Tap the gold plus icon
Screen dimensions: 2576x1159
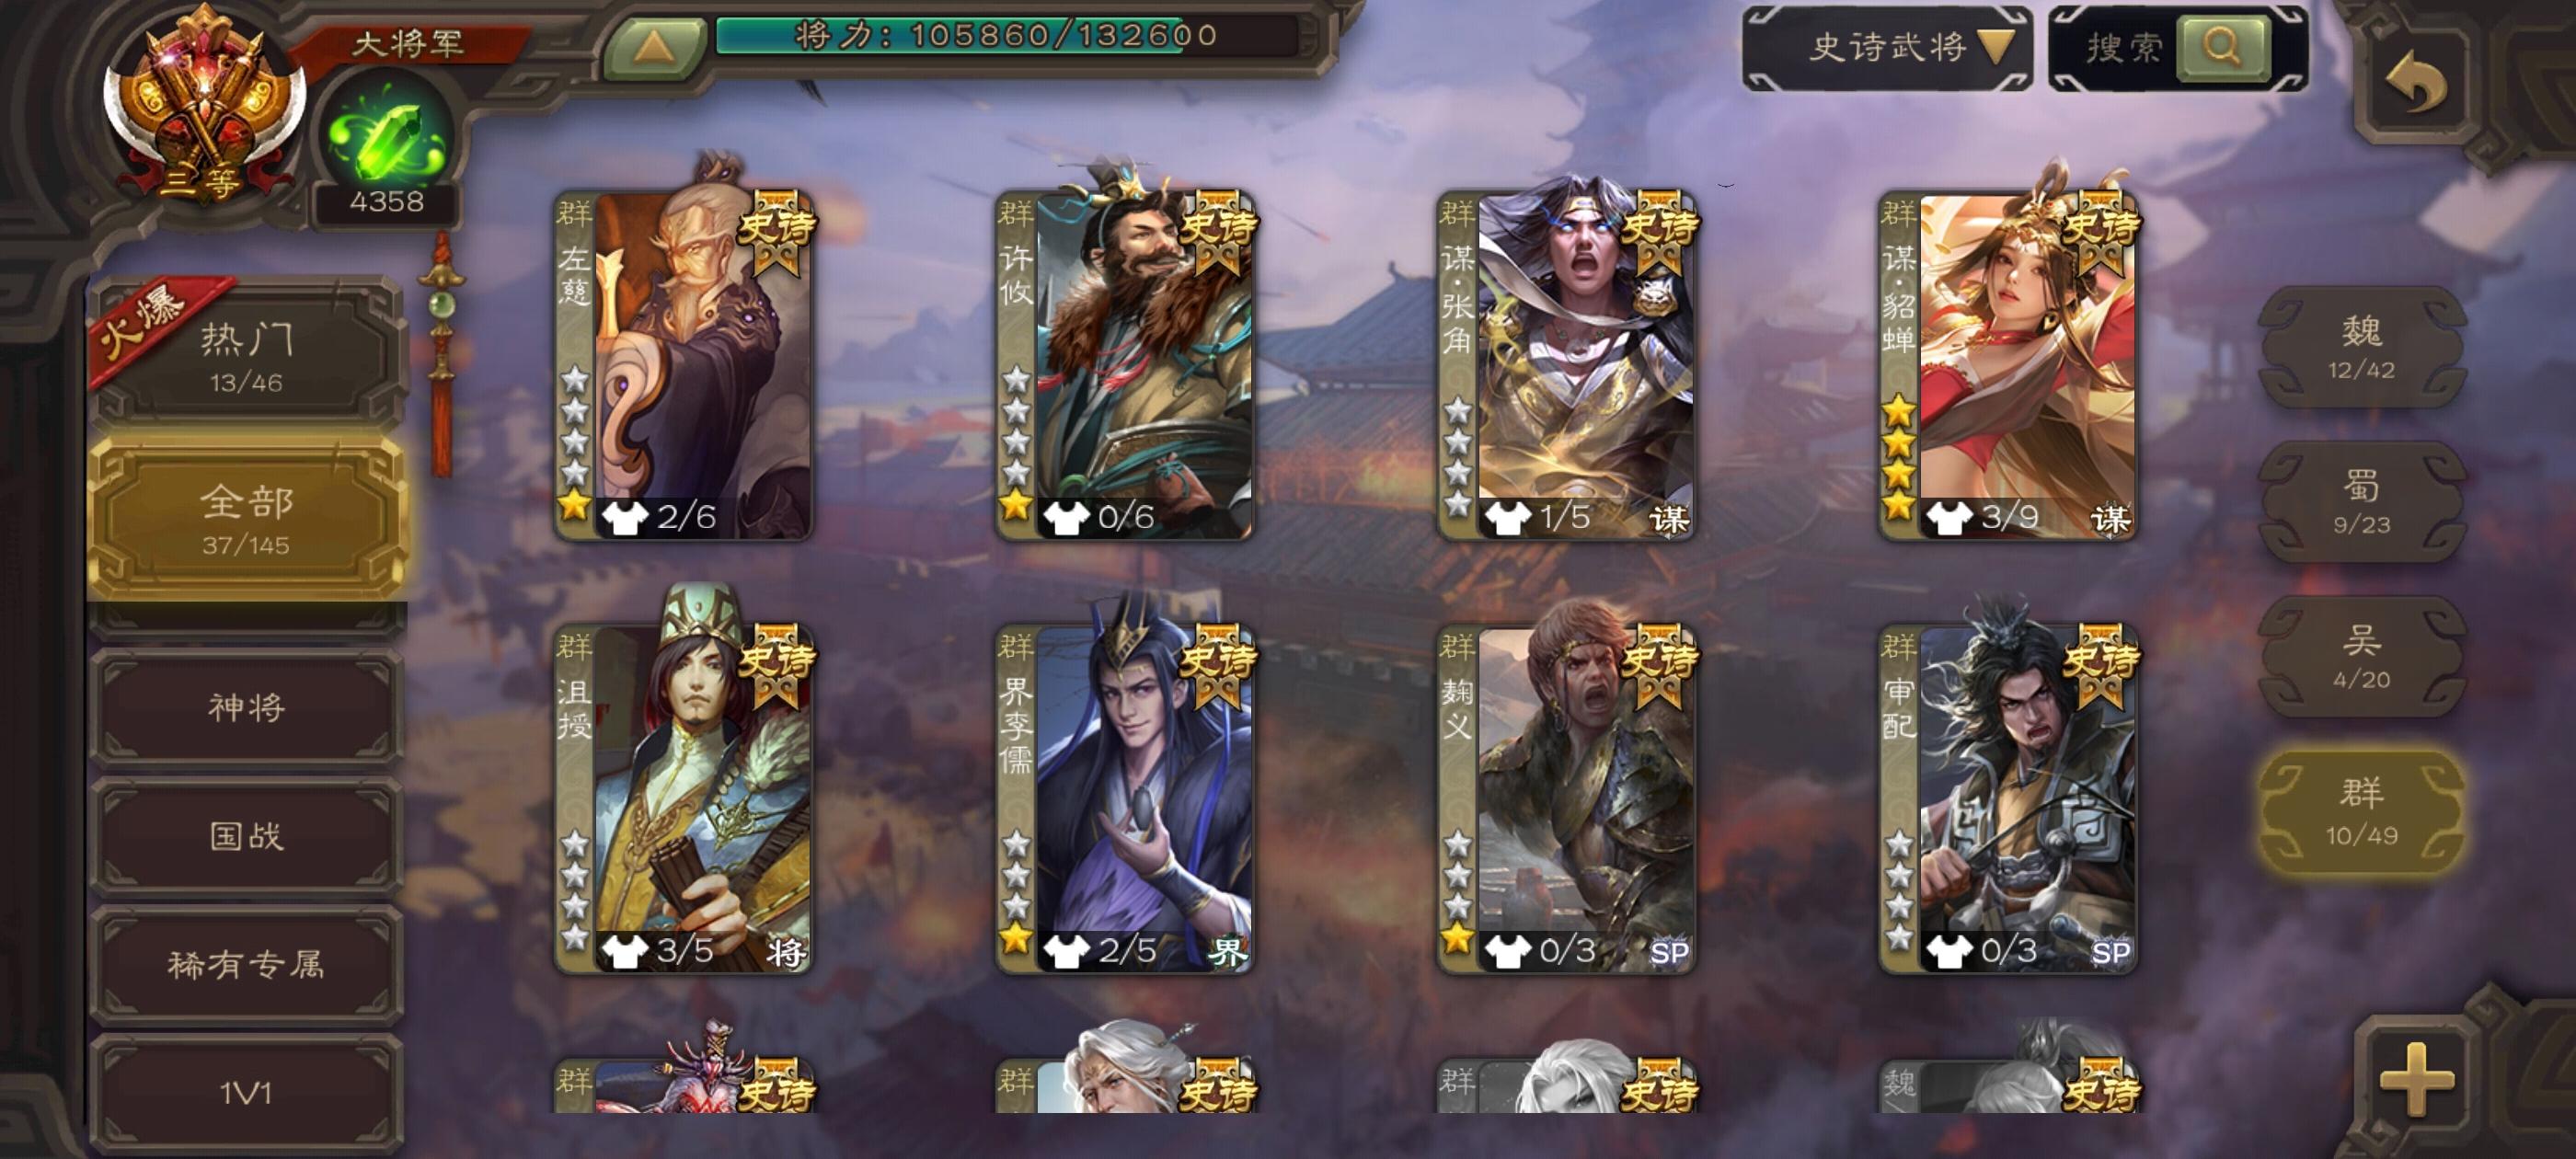tap(2416, 1079)
